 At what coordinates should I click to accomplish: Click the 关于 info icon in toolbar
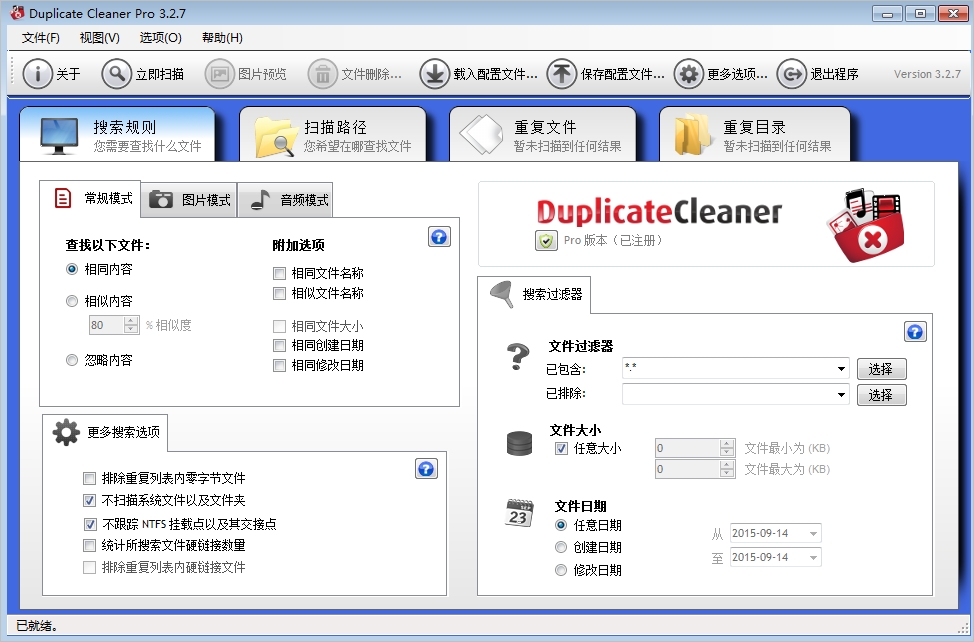(37, 74)
